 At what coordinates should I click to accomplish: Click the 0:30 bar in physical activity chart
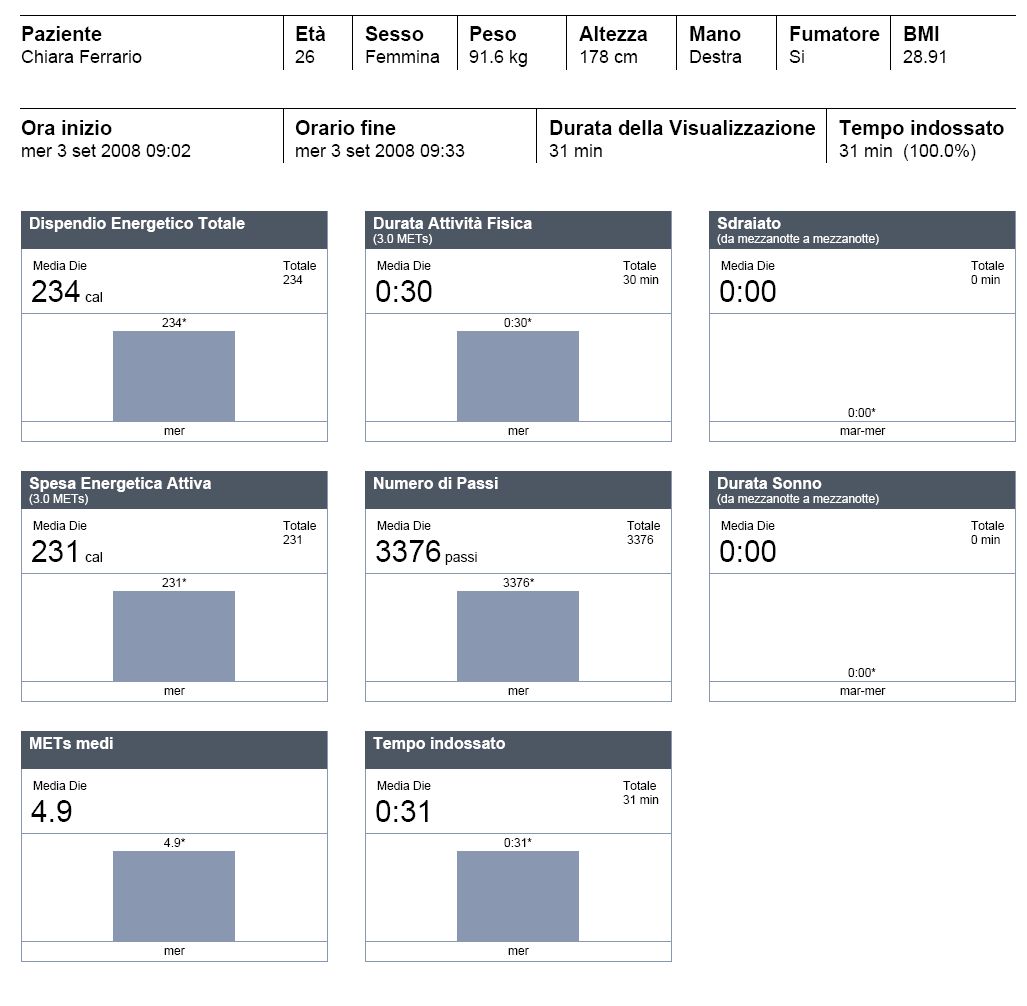[518, 376]
